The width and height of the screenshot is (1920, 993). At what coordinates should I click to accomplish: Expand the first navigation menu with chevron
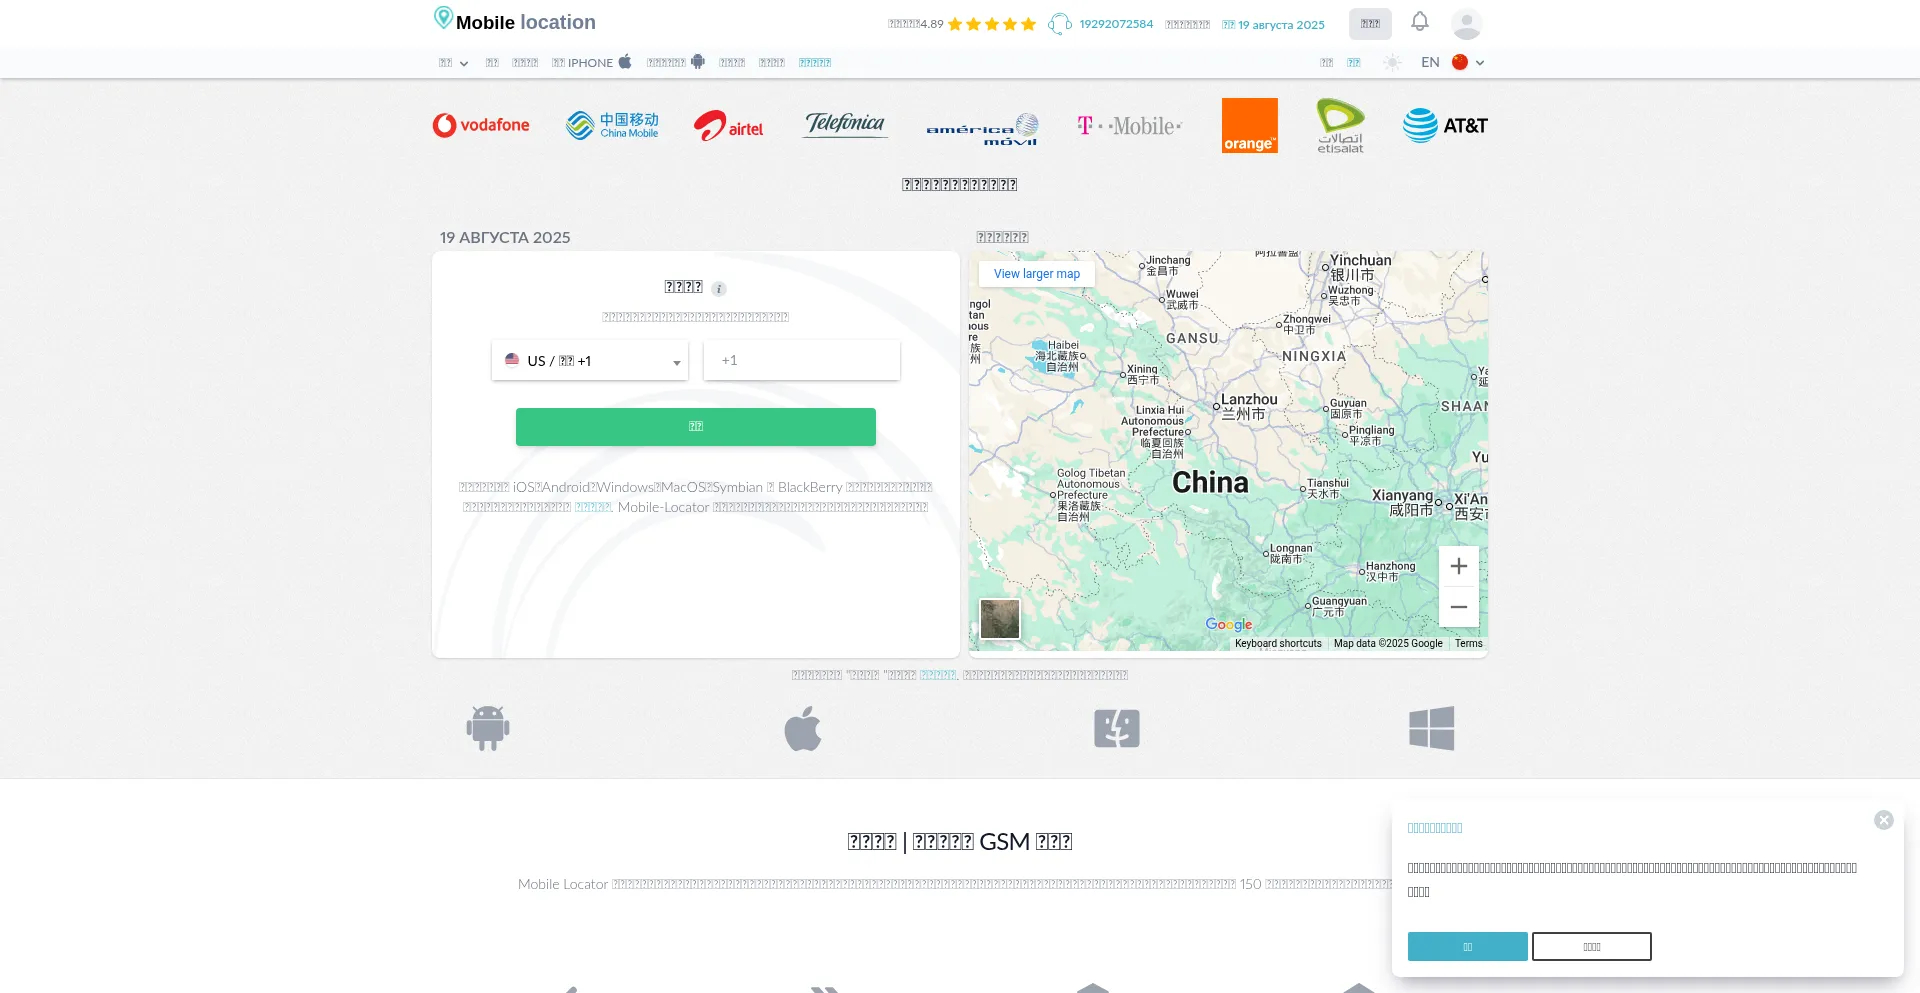click(453, 62)
